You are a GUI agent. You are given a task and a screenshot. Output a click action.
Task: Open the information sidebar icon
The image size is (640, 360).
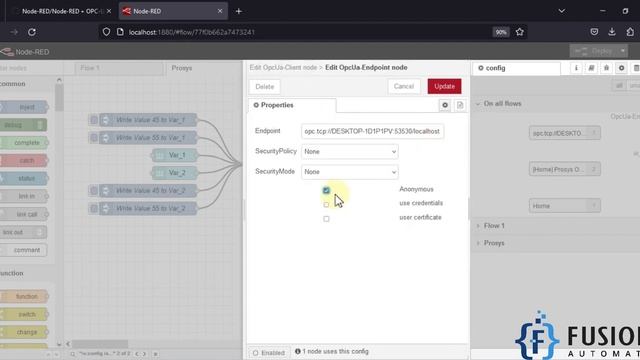pyautogui.click(x=576, y=68)
